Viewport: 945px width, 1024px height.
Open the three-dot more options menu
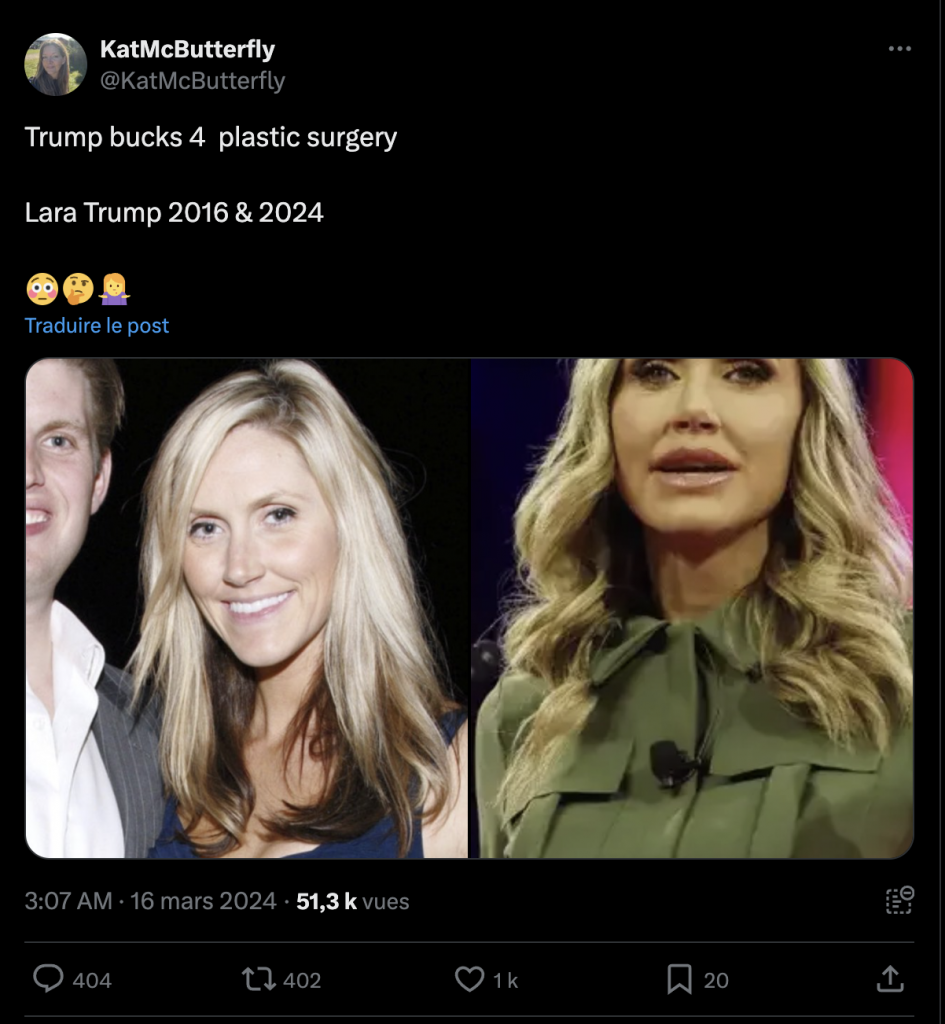point(899,49)
